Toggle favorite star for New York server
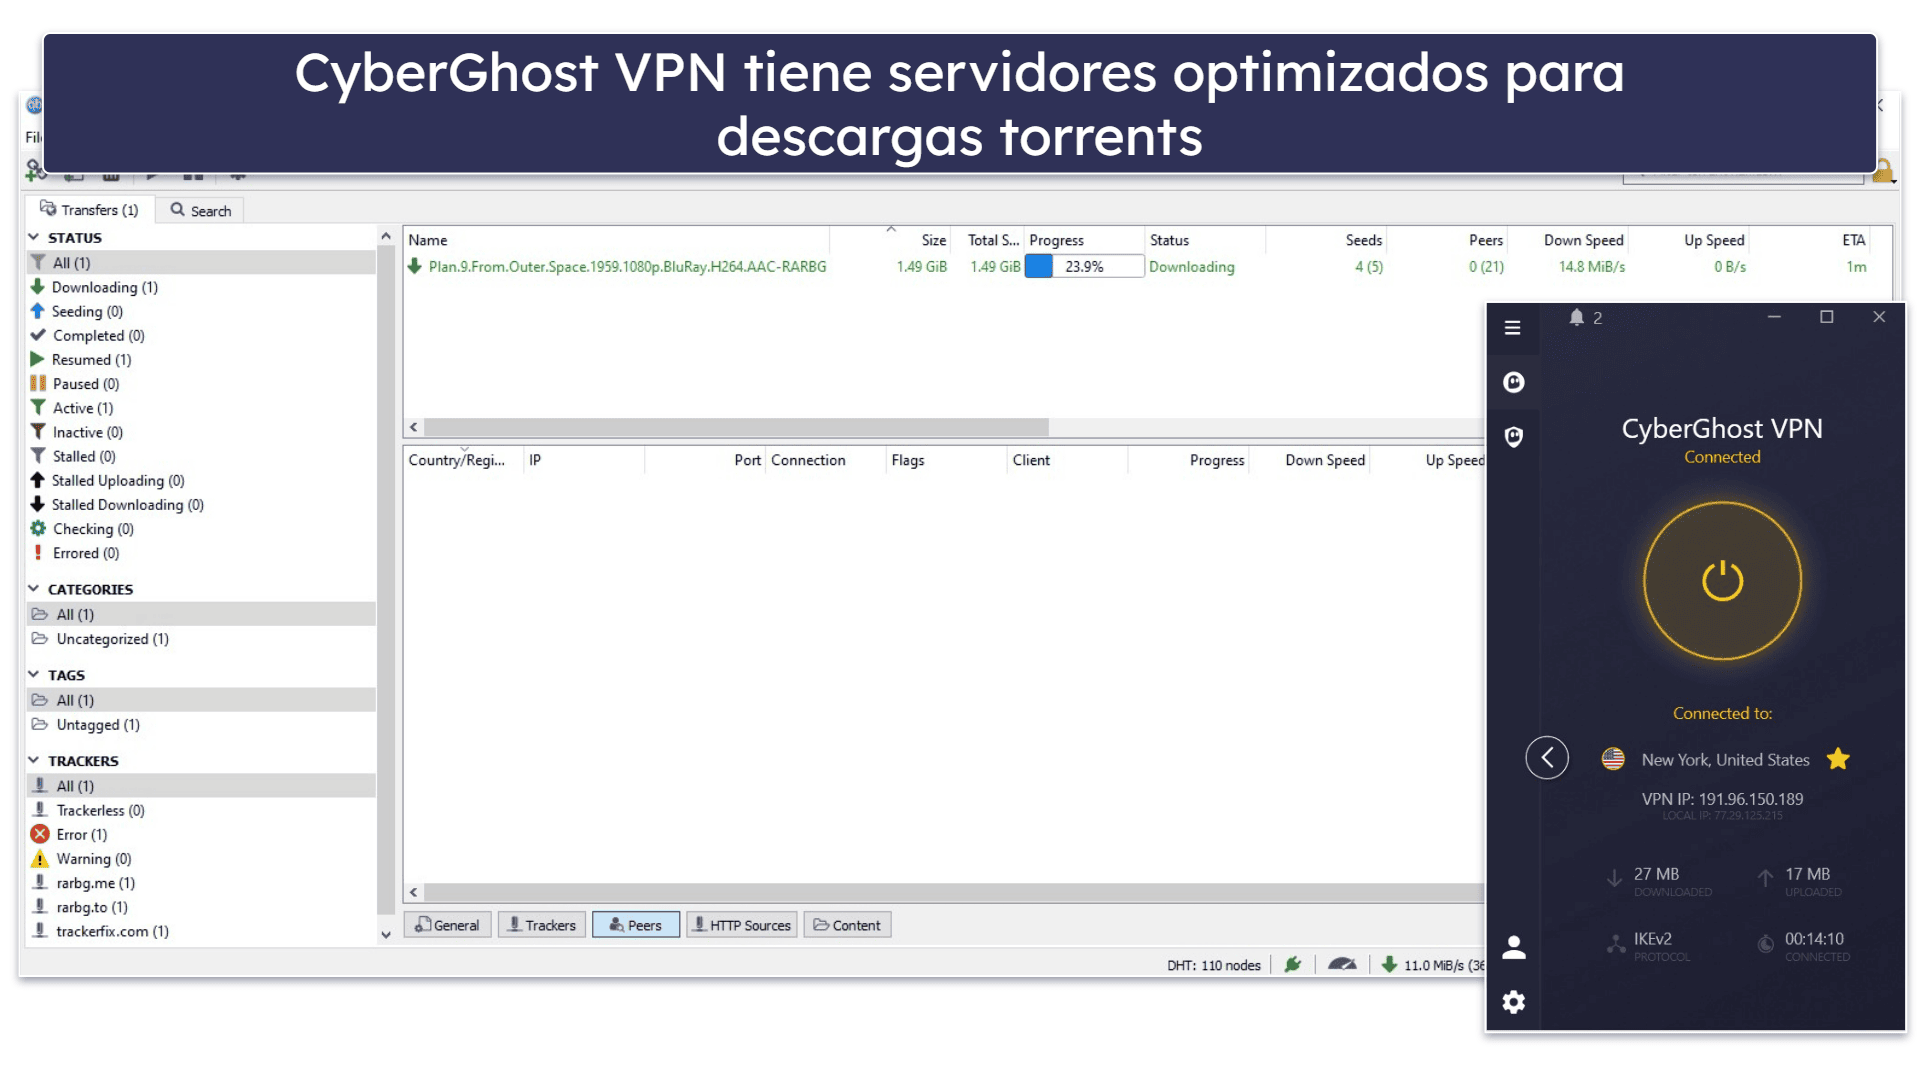Image resolution: width=1919 pixels, height=1079 pixels. tap(1837, 759)
